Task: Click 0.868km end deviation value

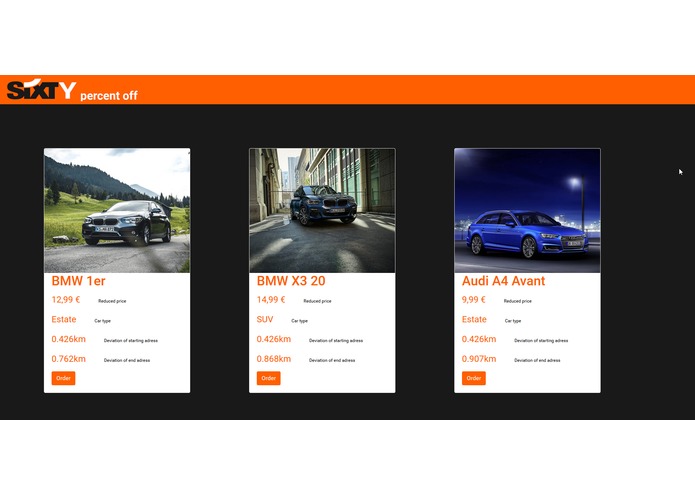Action: [x=274, y=359]
